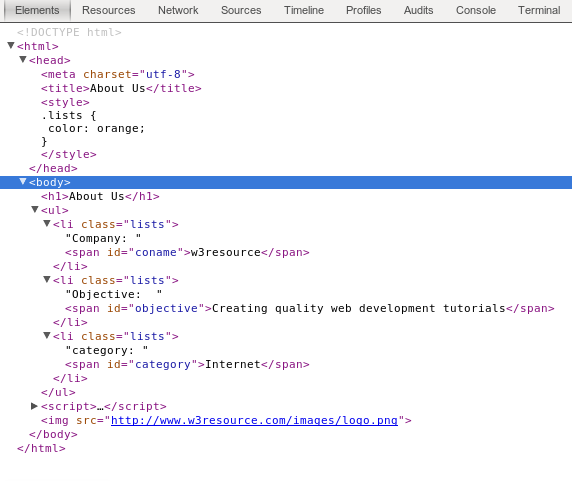Click the closing li tag after category span
Viewport: 572px width, 481px height.
pos(70,378)
